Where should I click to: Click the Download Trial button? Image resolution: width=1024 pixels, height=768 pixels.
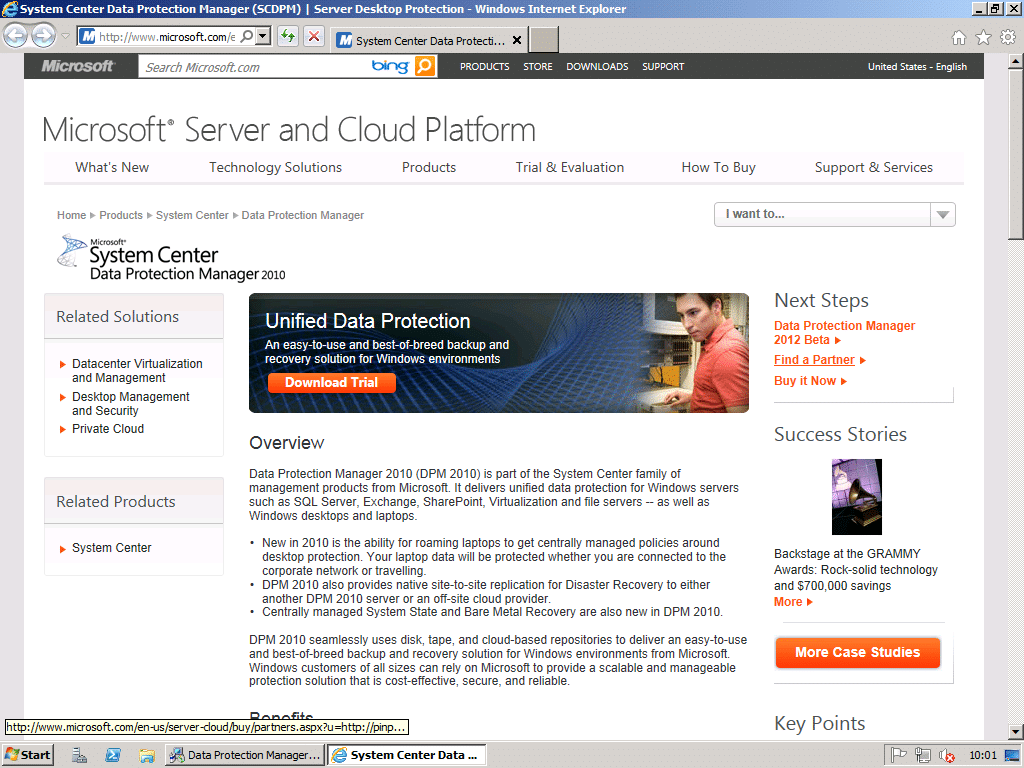point(331,383)
